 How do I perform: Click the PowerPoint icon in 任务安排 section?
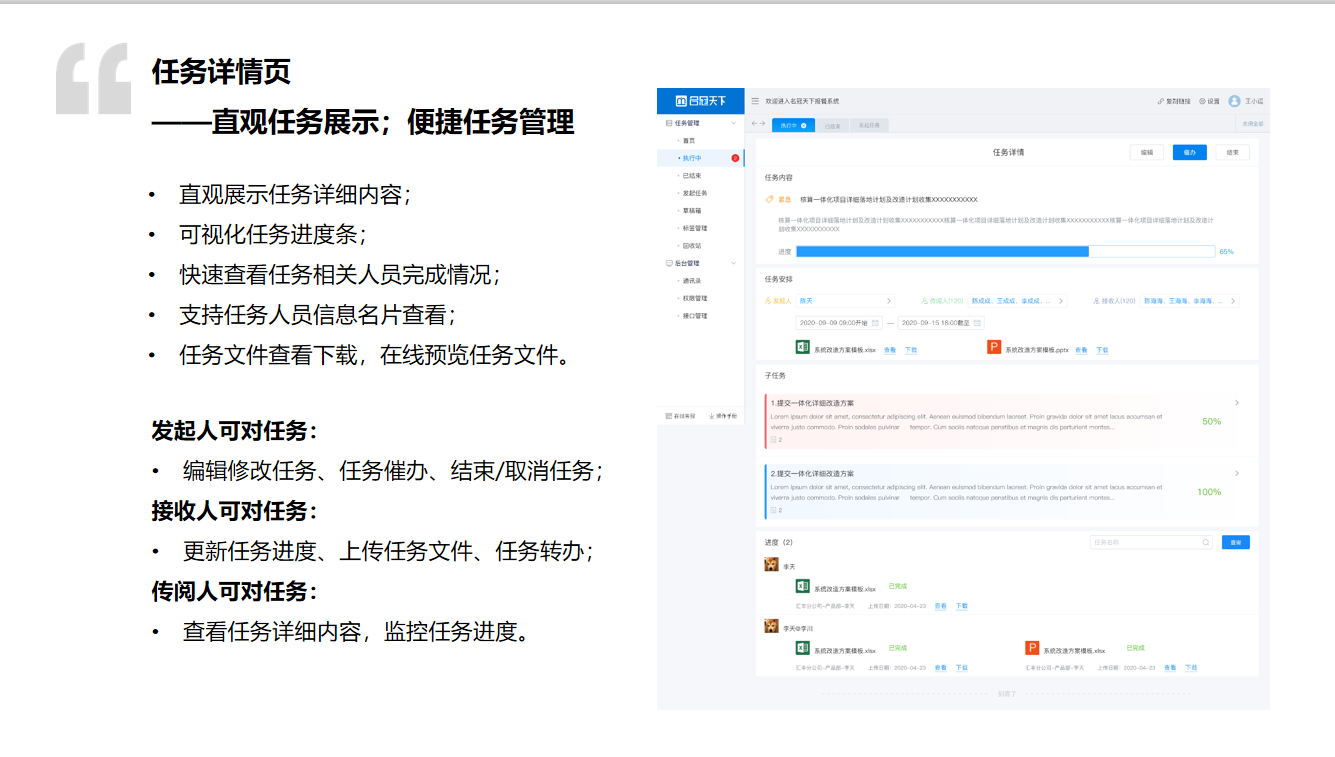coord(994,347)
